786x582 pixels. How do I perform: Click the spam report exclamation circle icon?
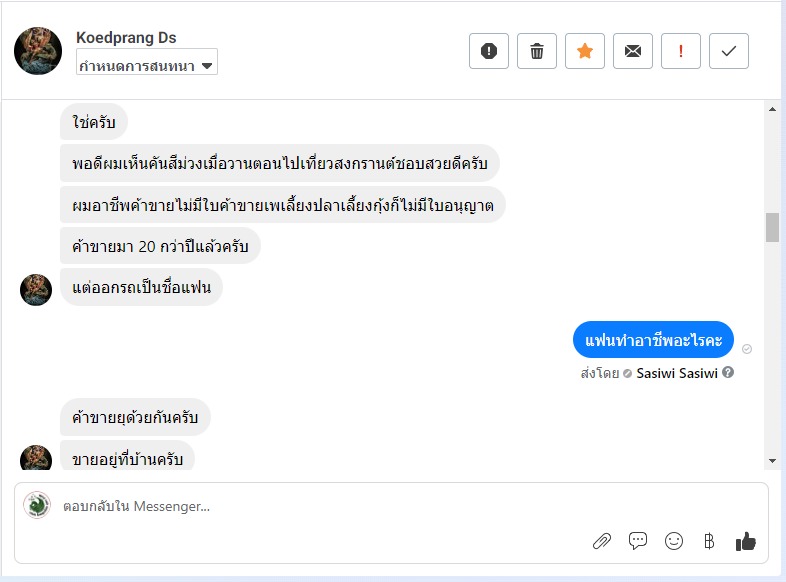click(x=489, y=51)
